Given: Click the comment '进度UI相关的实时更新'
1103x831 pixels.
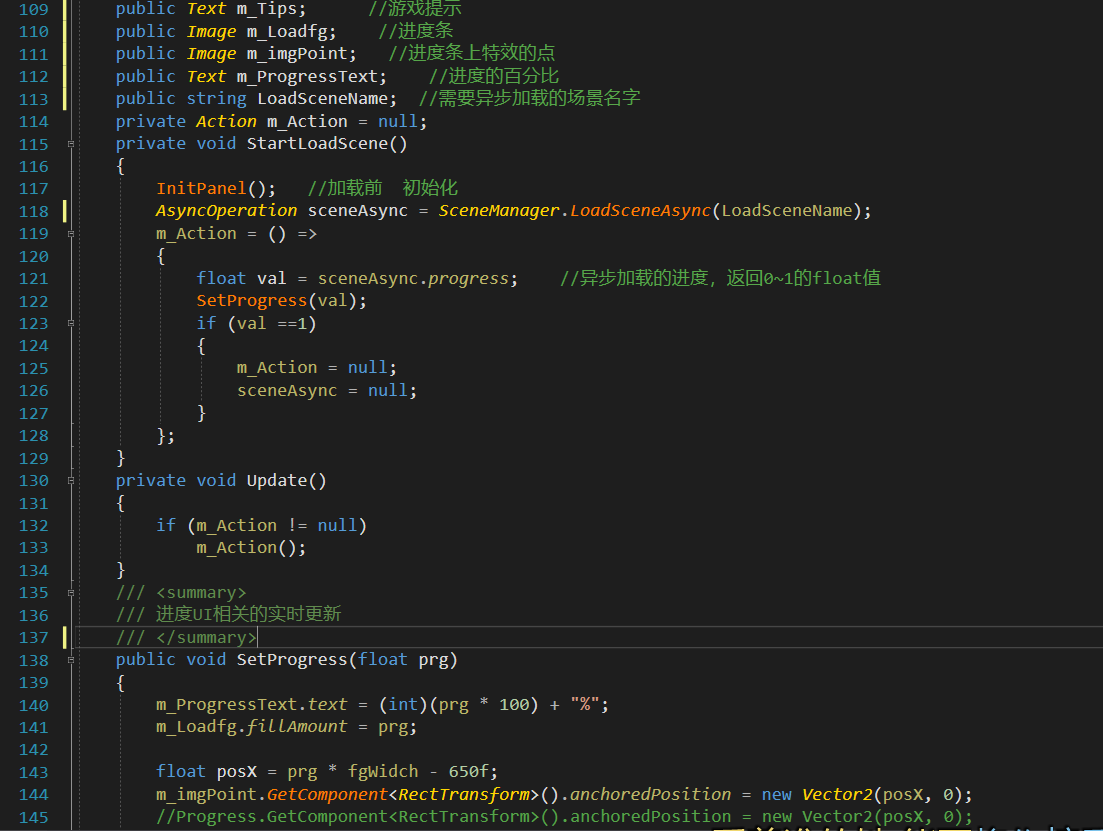Looking at the screenshot, I should [x=248, y=614].
